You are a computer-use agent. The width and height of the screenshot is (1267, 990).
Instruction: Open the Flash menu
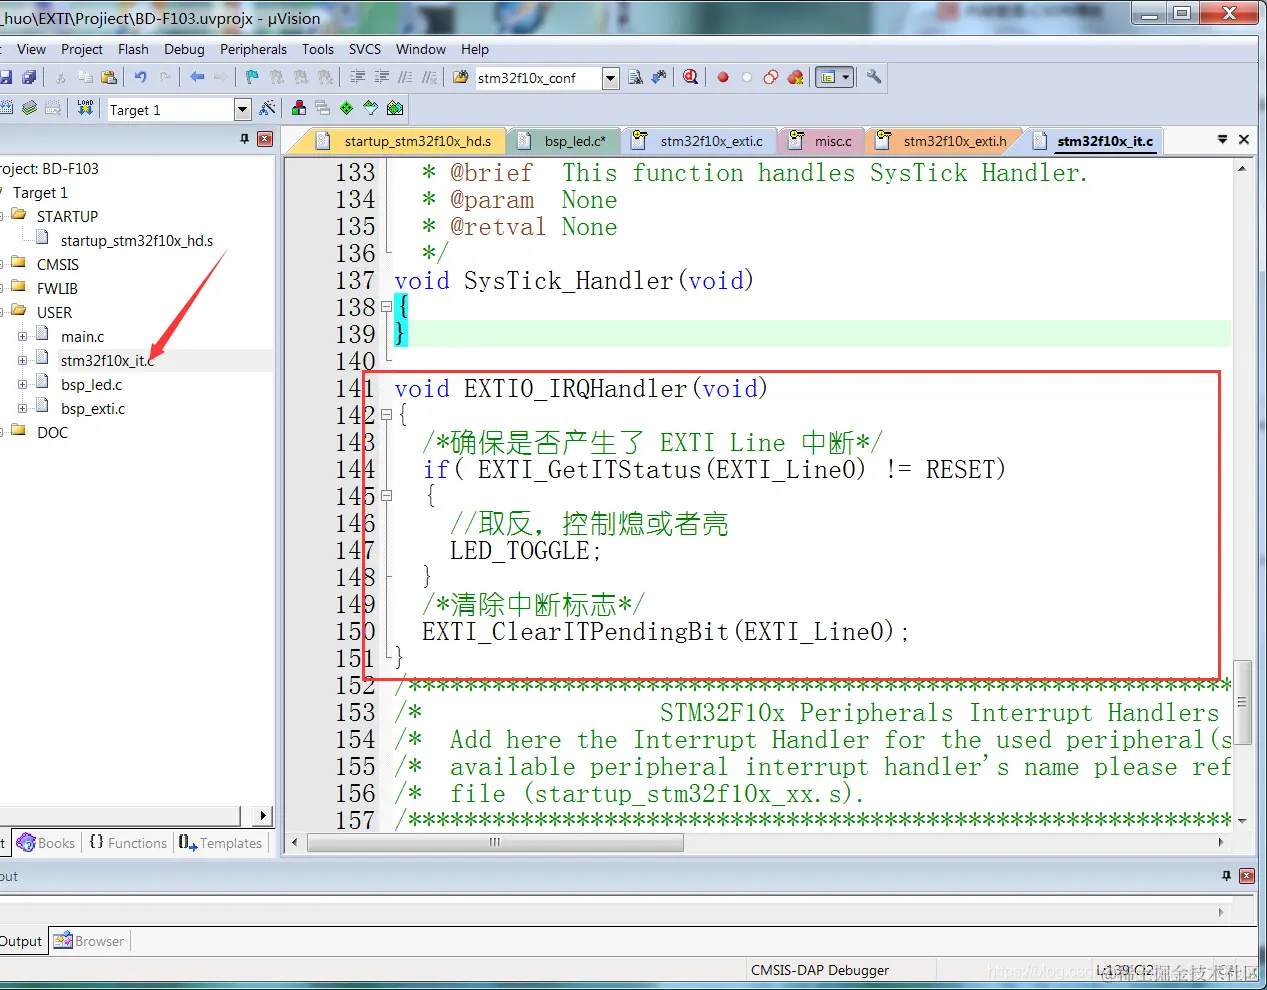pyautogui.click(x=133, y=49)
